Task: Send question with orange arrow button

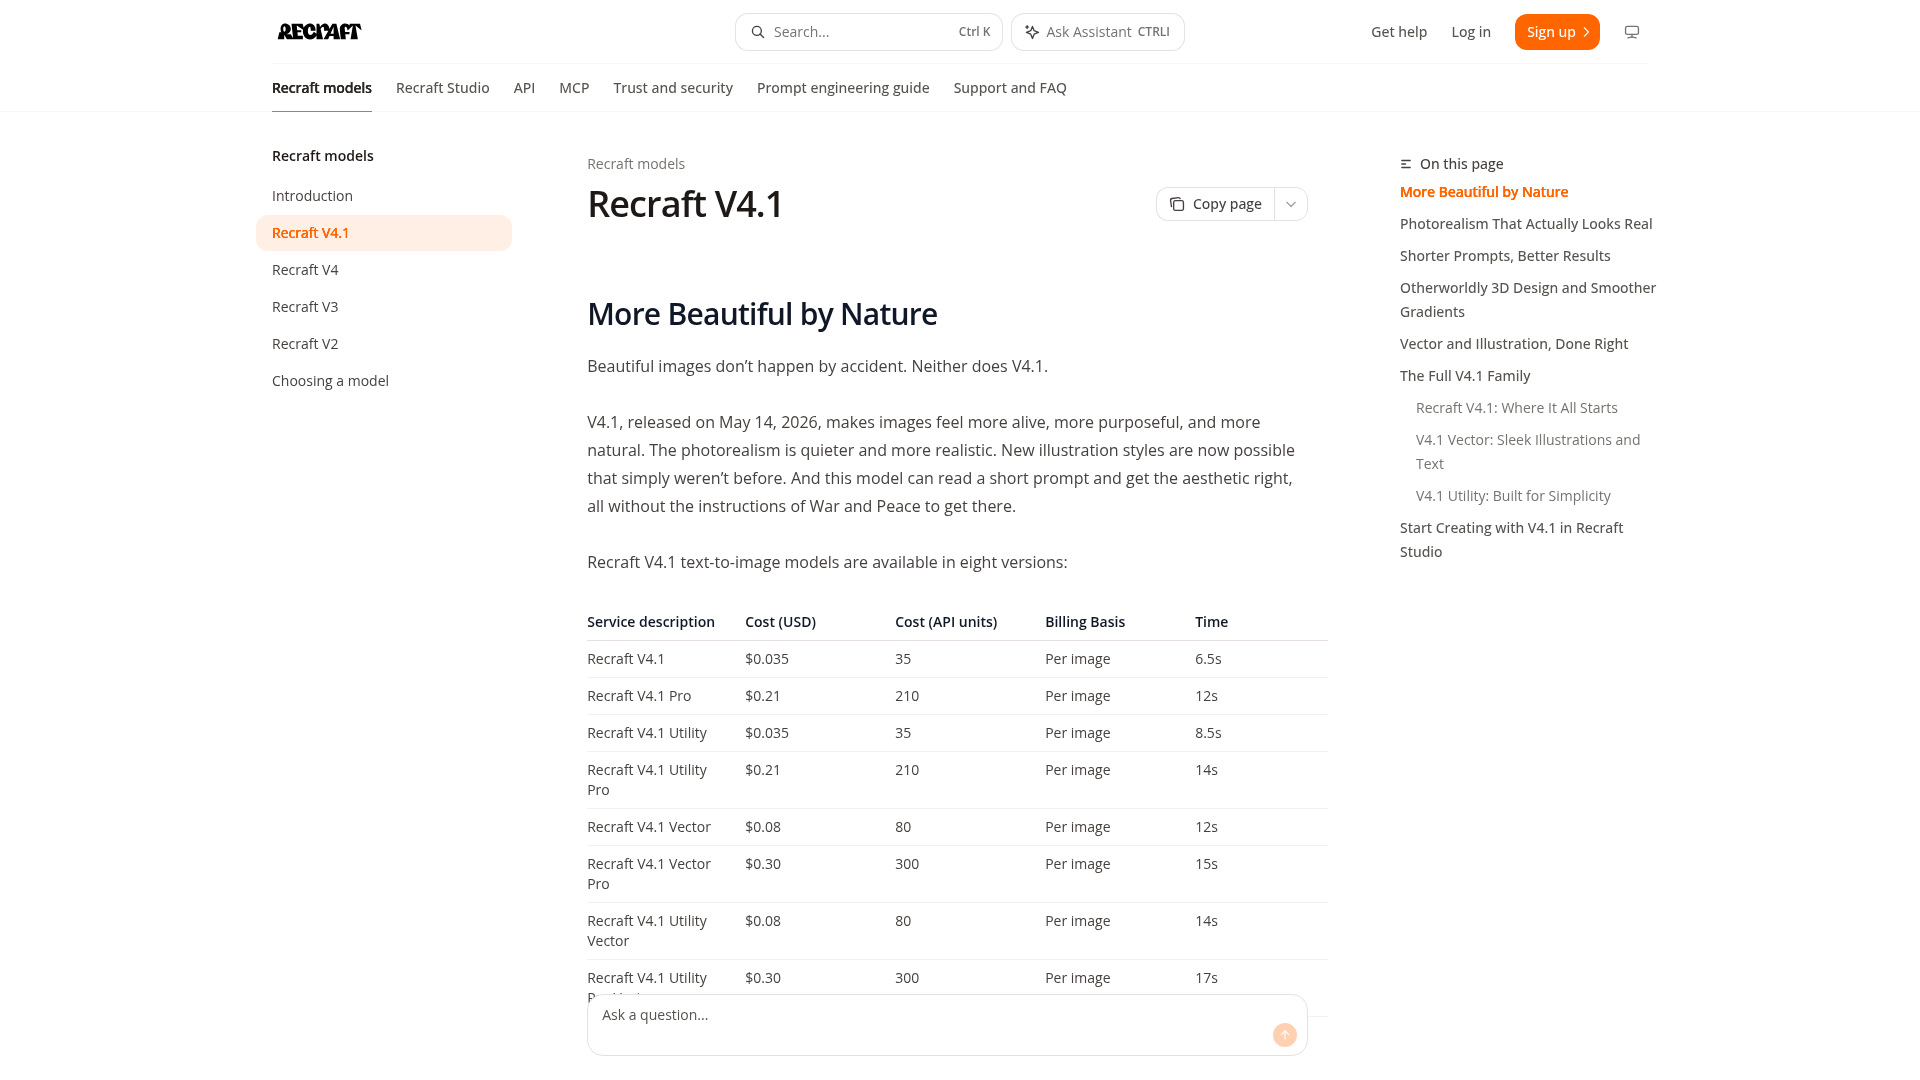Action: (x=1285, y=1035)
